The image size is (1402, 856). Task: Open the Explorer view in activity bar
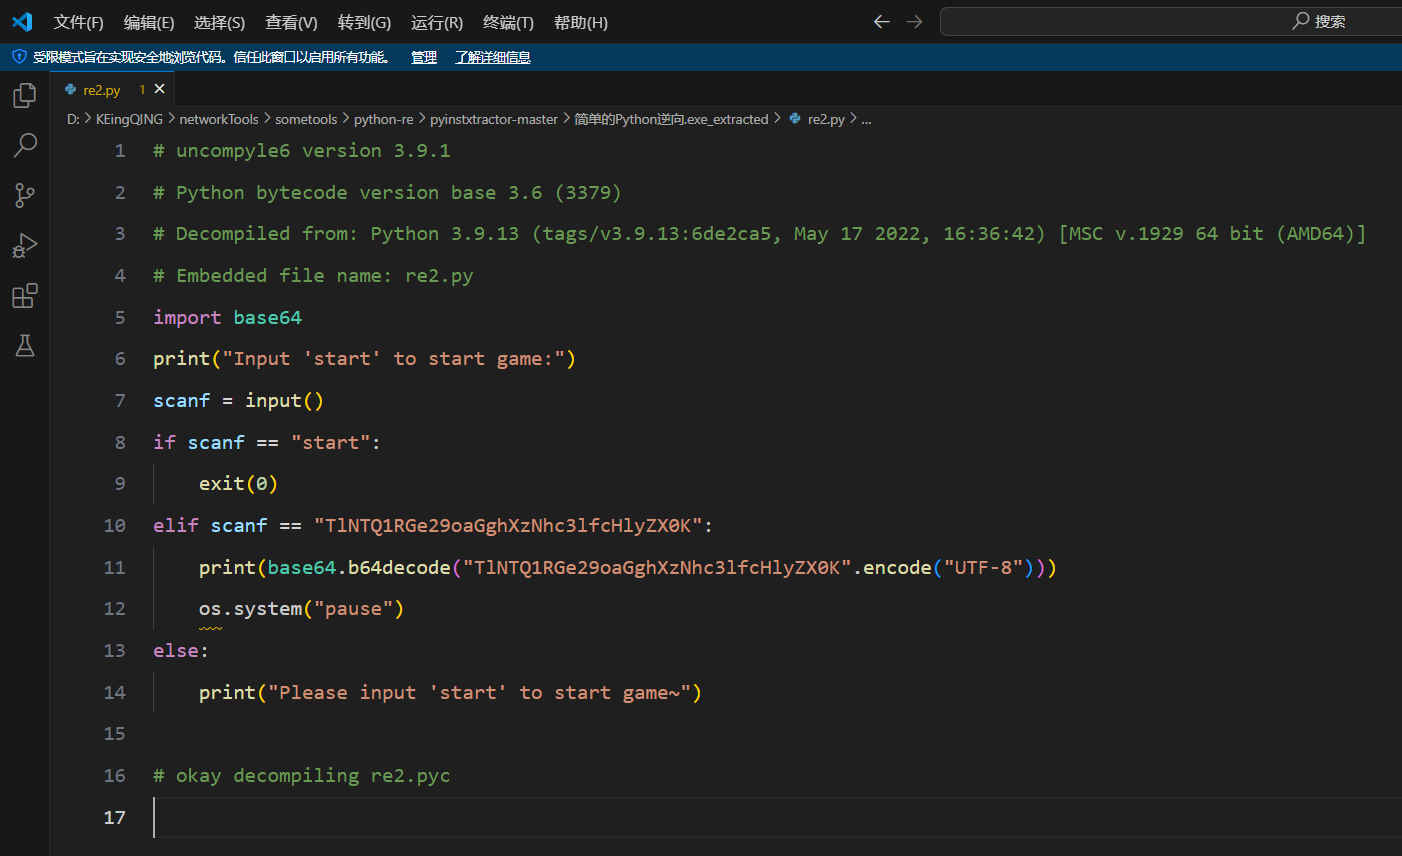tap(24, 95)
